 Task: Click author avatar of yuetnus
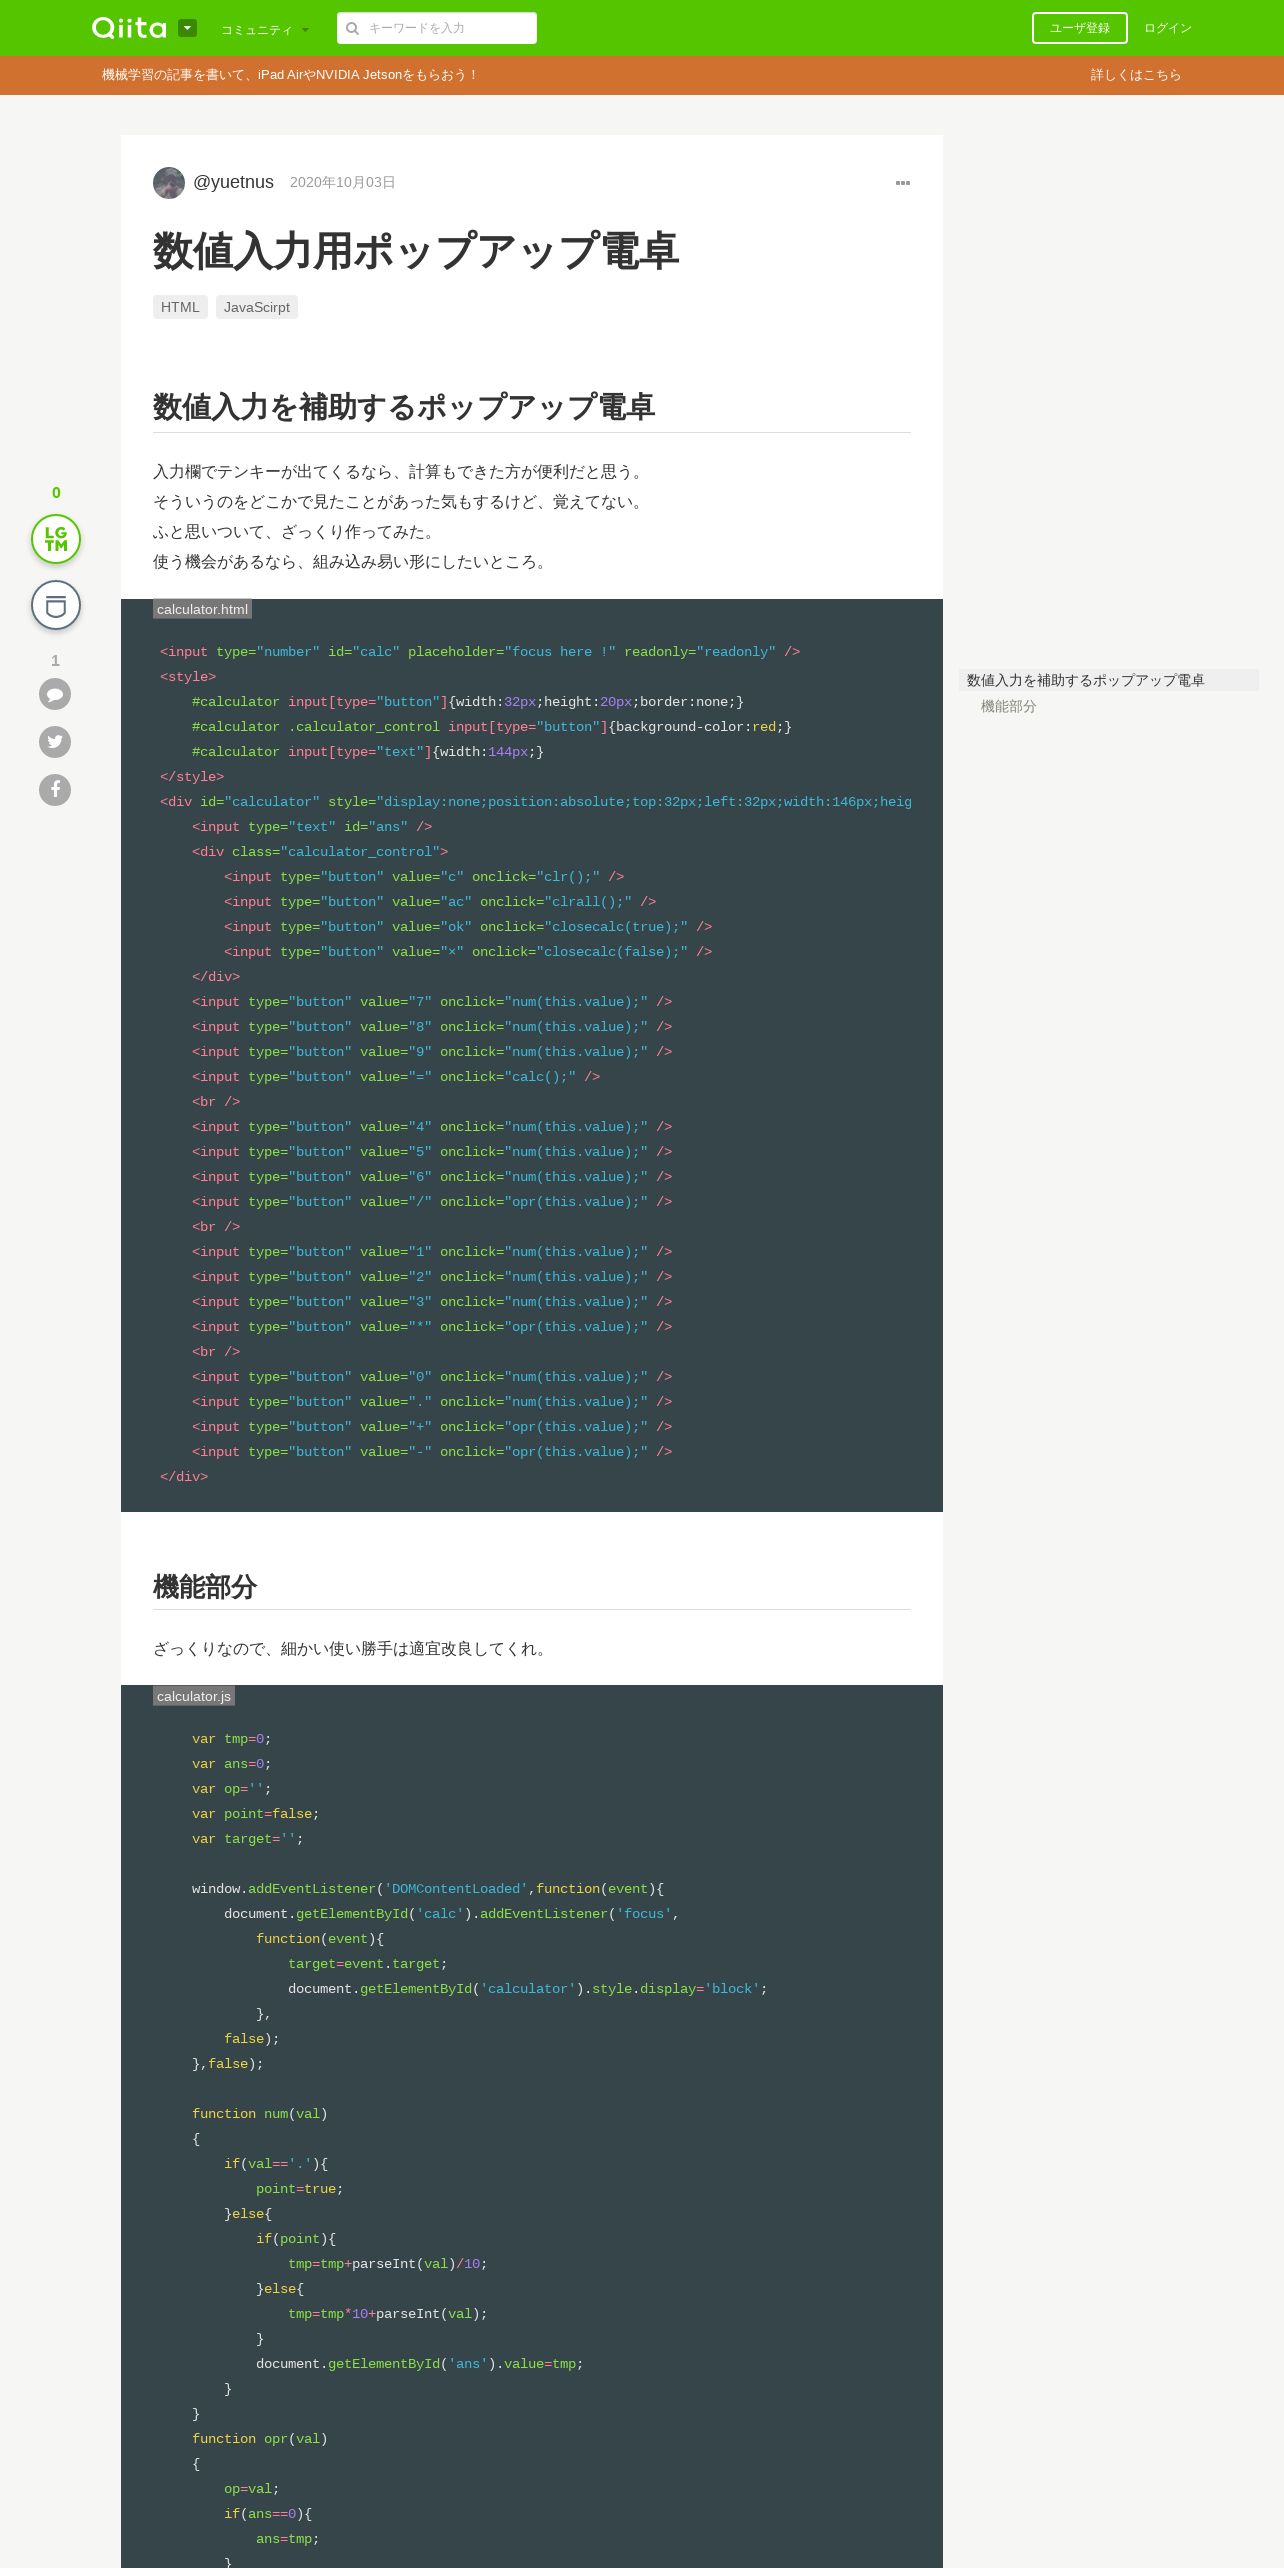(169, 183)
